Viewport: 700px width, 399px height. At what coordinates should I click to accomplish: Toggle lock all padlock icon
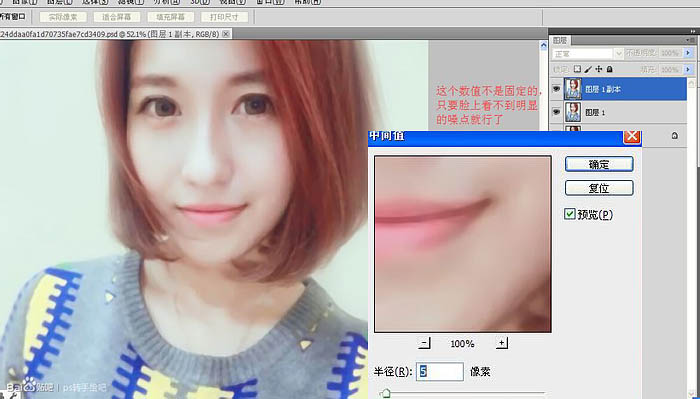click(609, 69)
